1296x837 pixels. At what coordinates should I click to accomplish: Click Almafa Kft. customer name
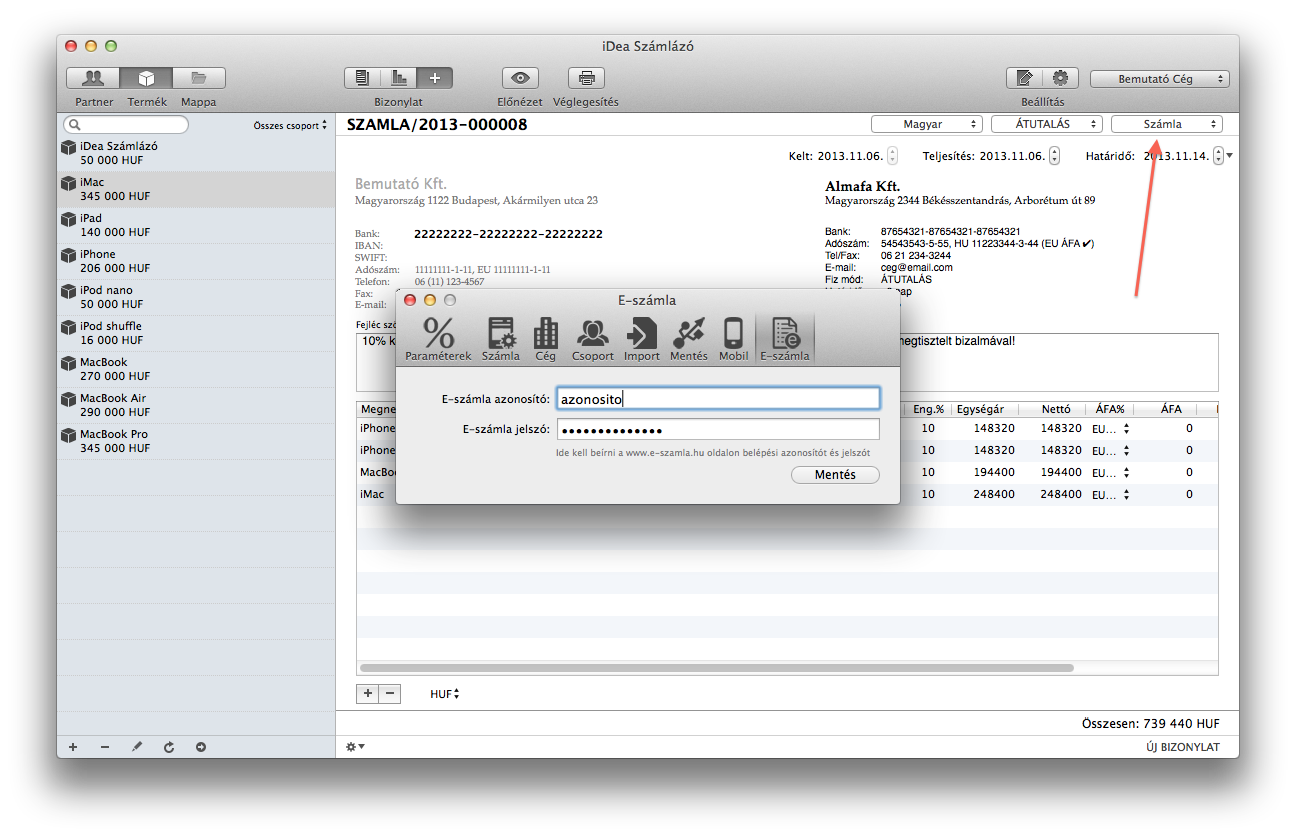862,186
